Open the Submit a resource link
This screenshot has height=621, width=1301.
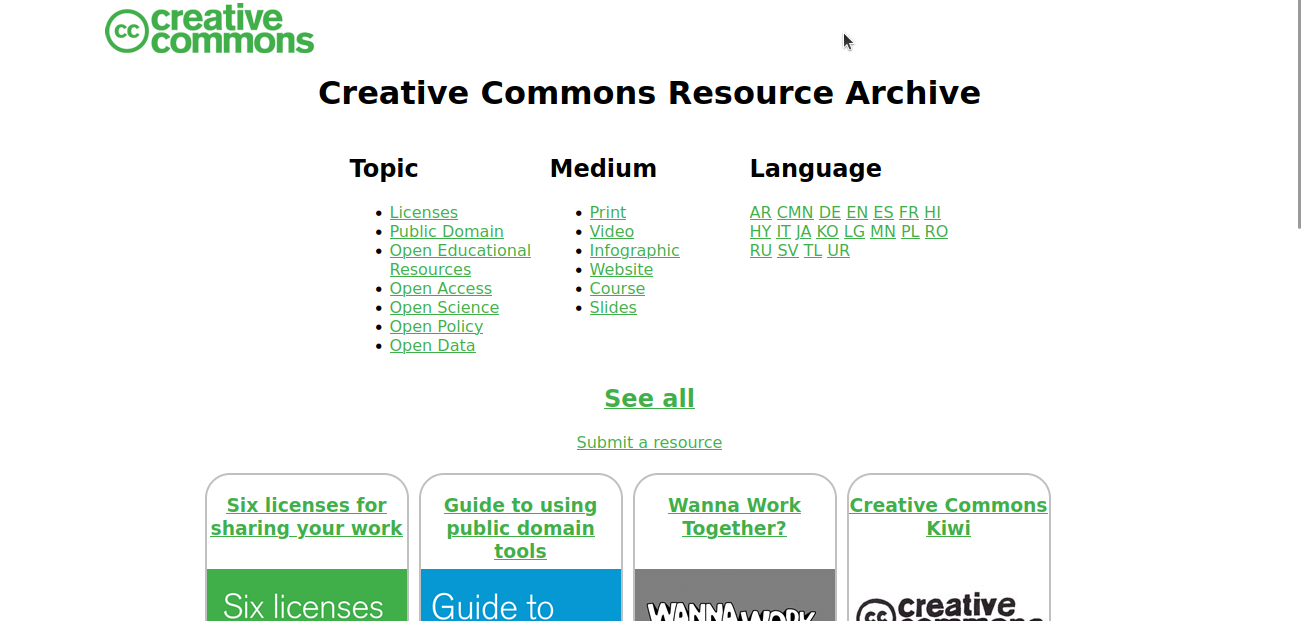click(649, 442)
